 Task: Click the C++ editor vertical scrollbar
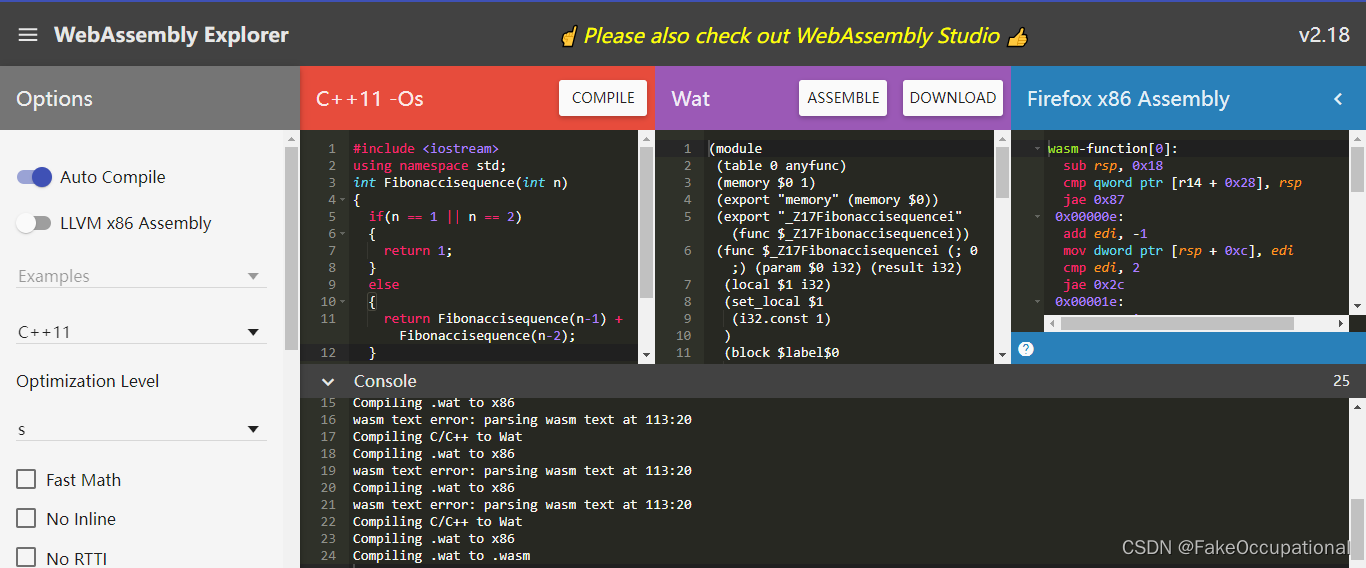pyautogui.click(x=646, y=222)
